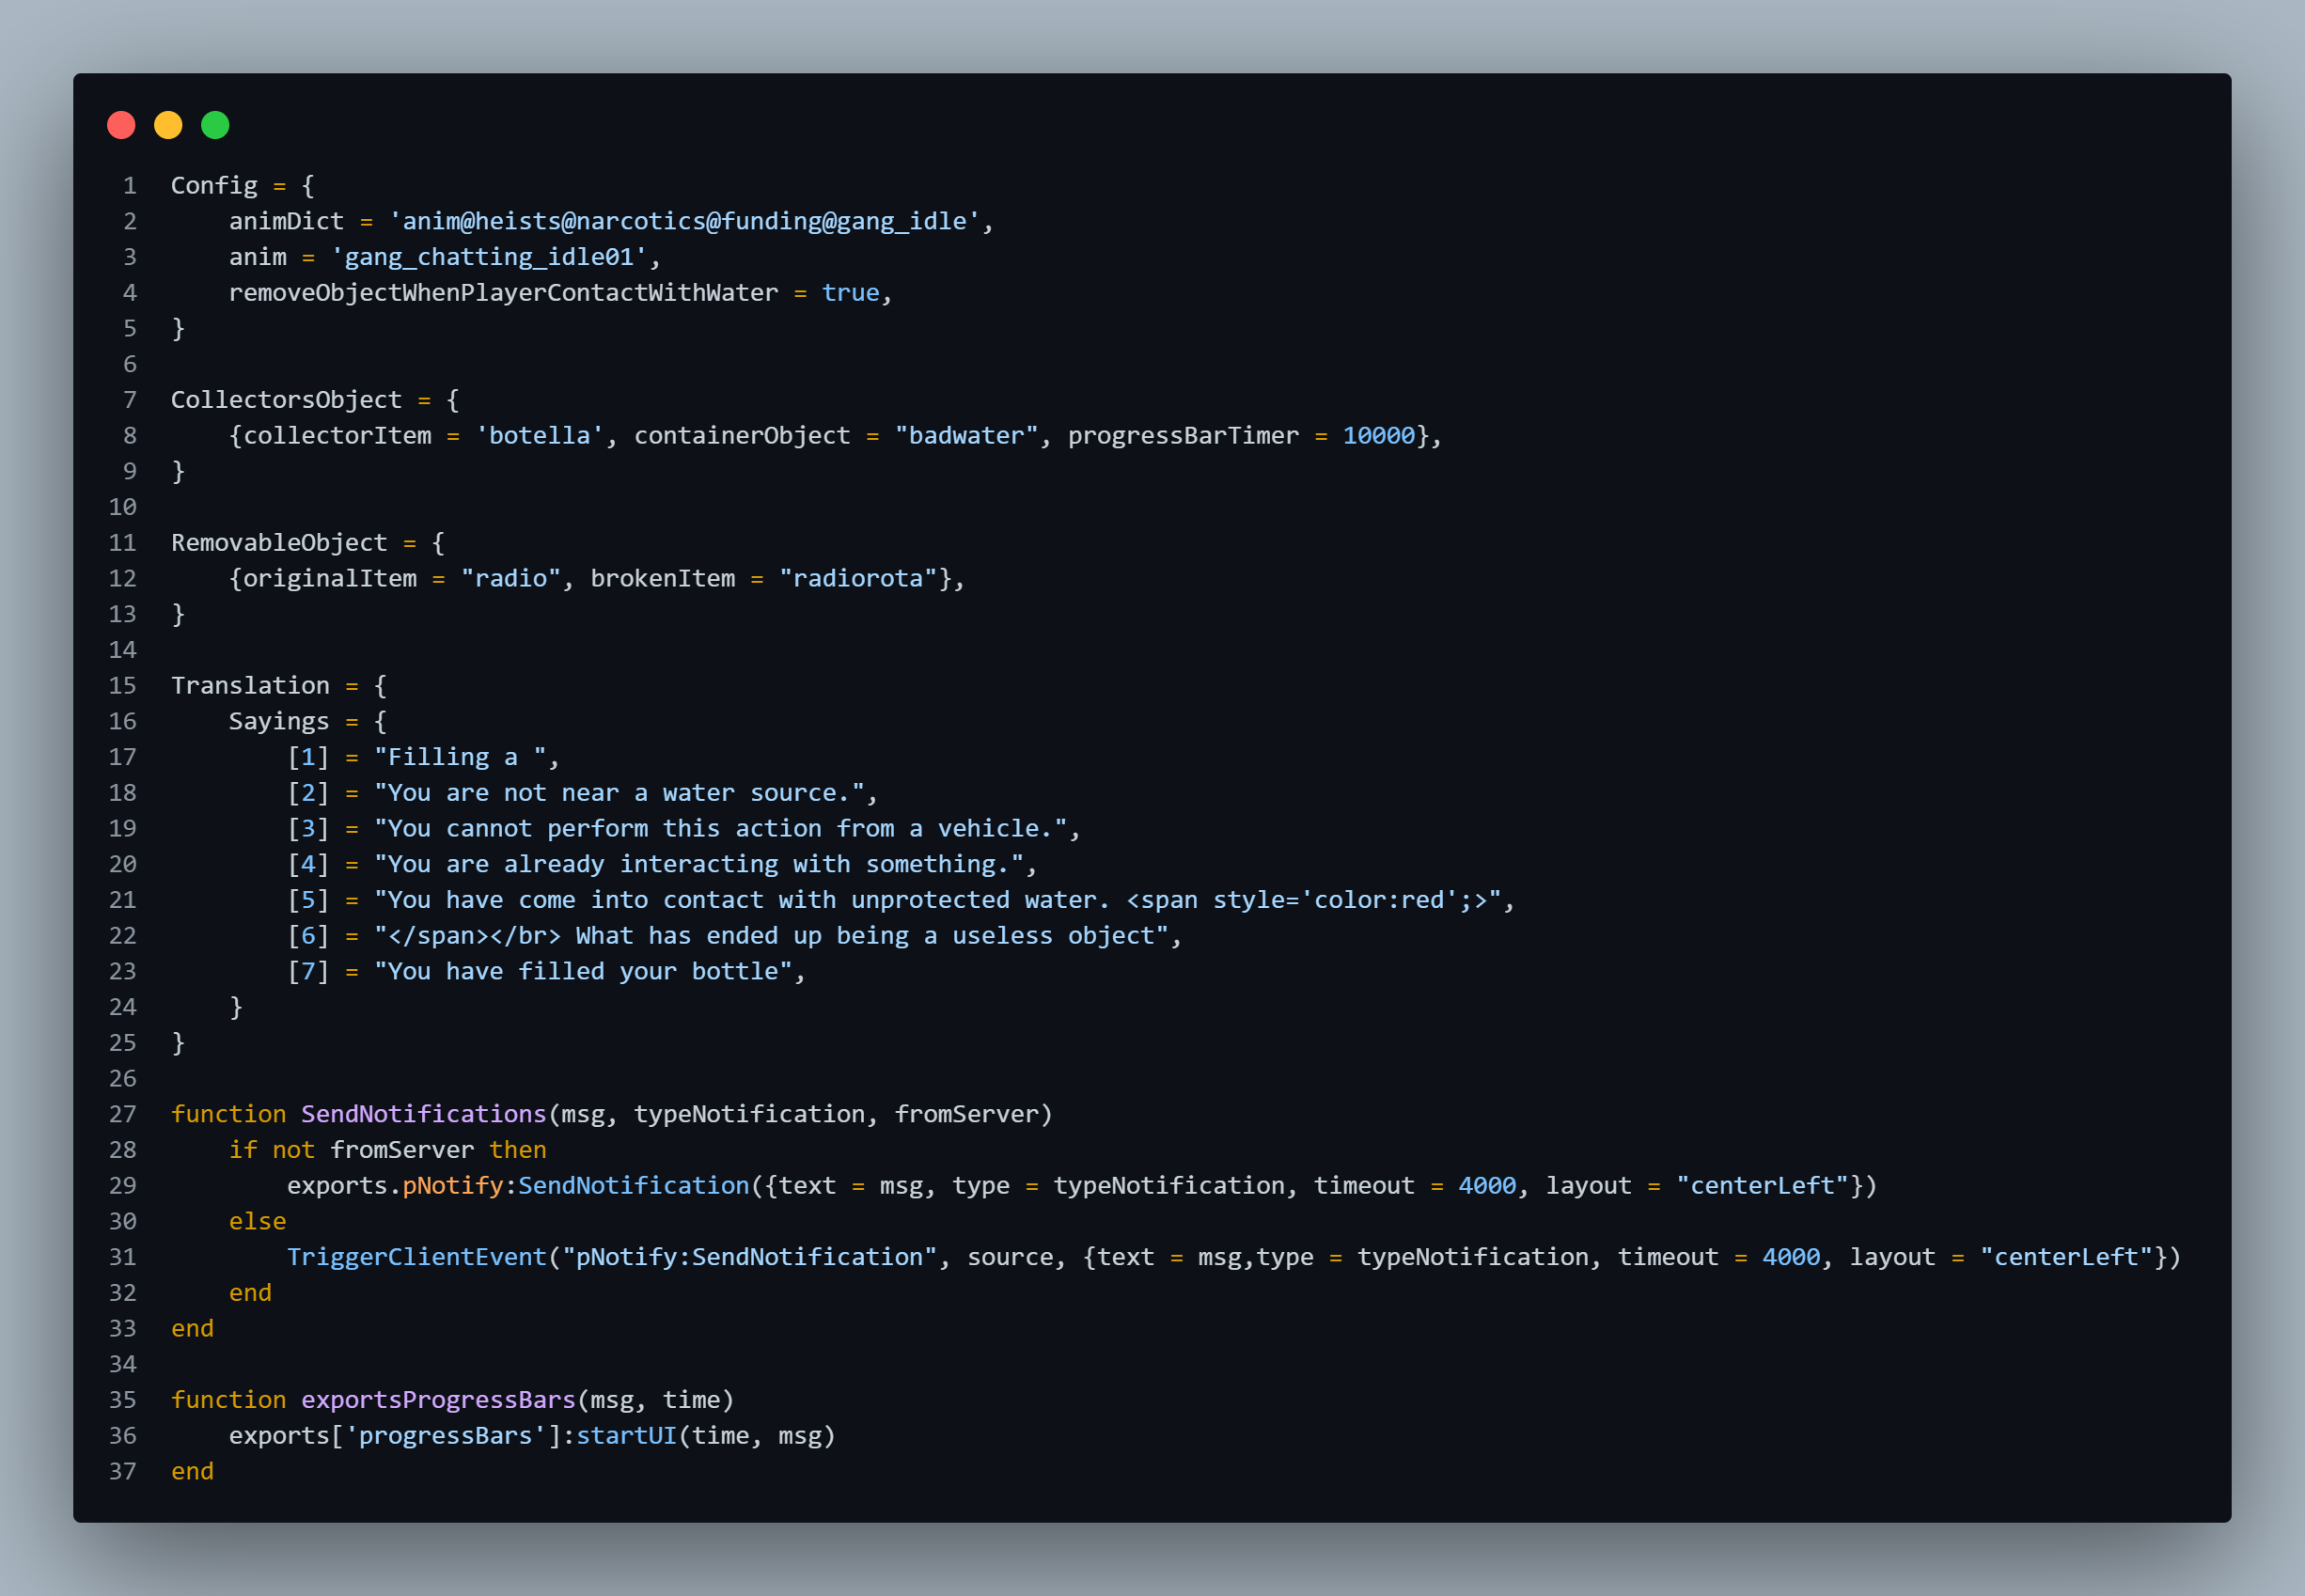2305x1596 pixels.
Task: Click the 'end' keyword on line 33
Action: (192, 1329)
